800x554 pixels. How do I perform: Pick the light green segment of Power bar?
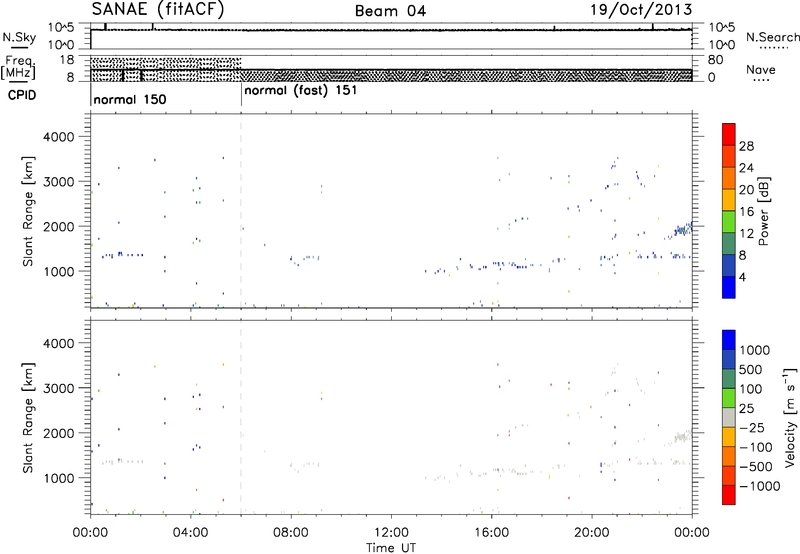coord(729,221)
